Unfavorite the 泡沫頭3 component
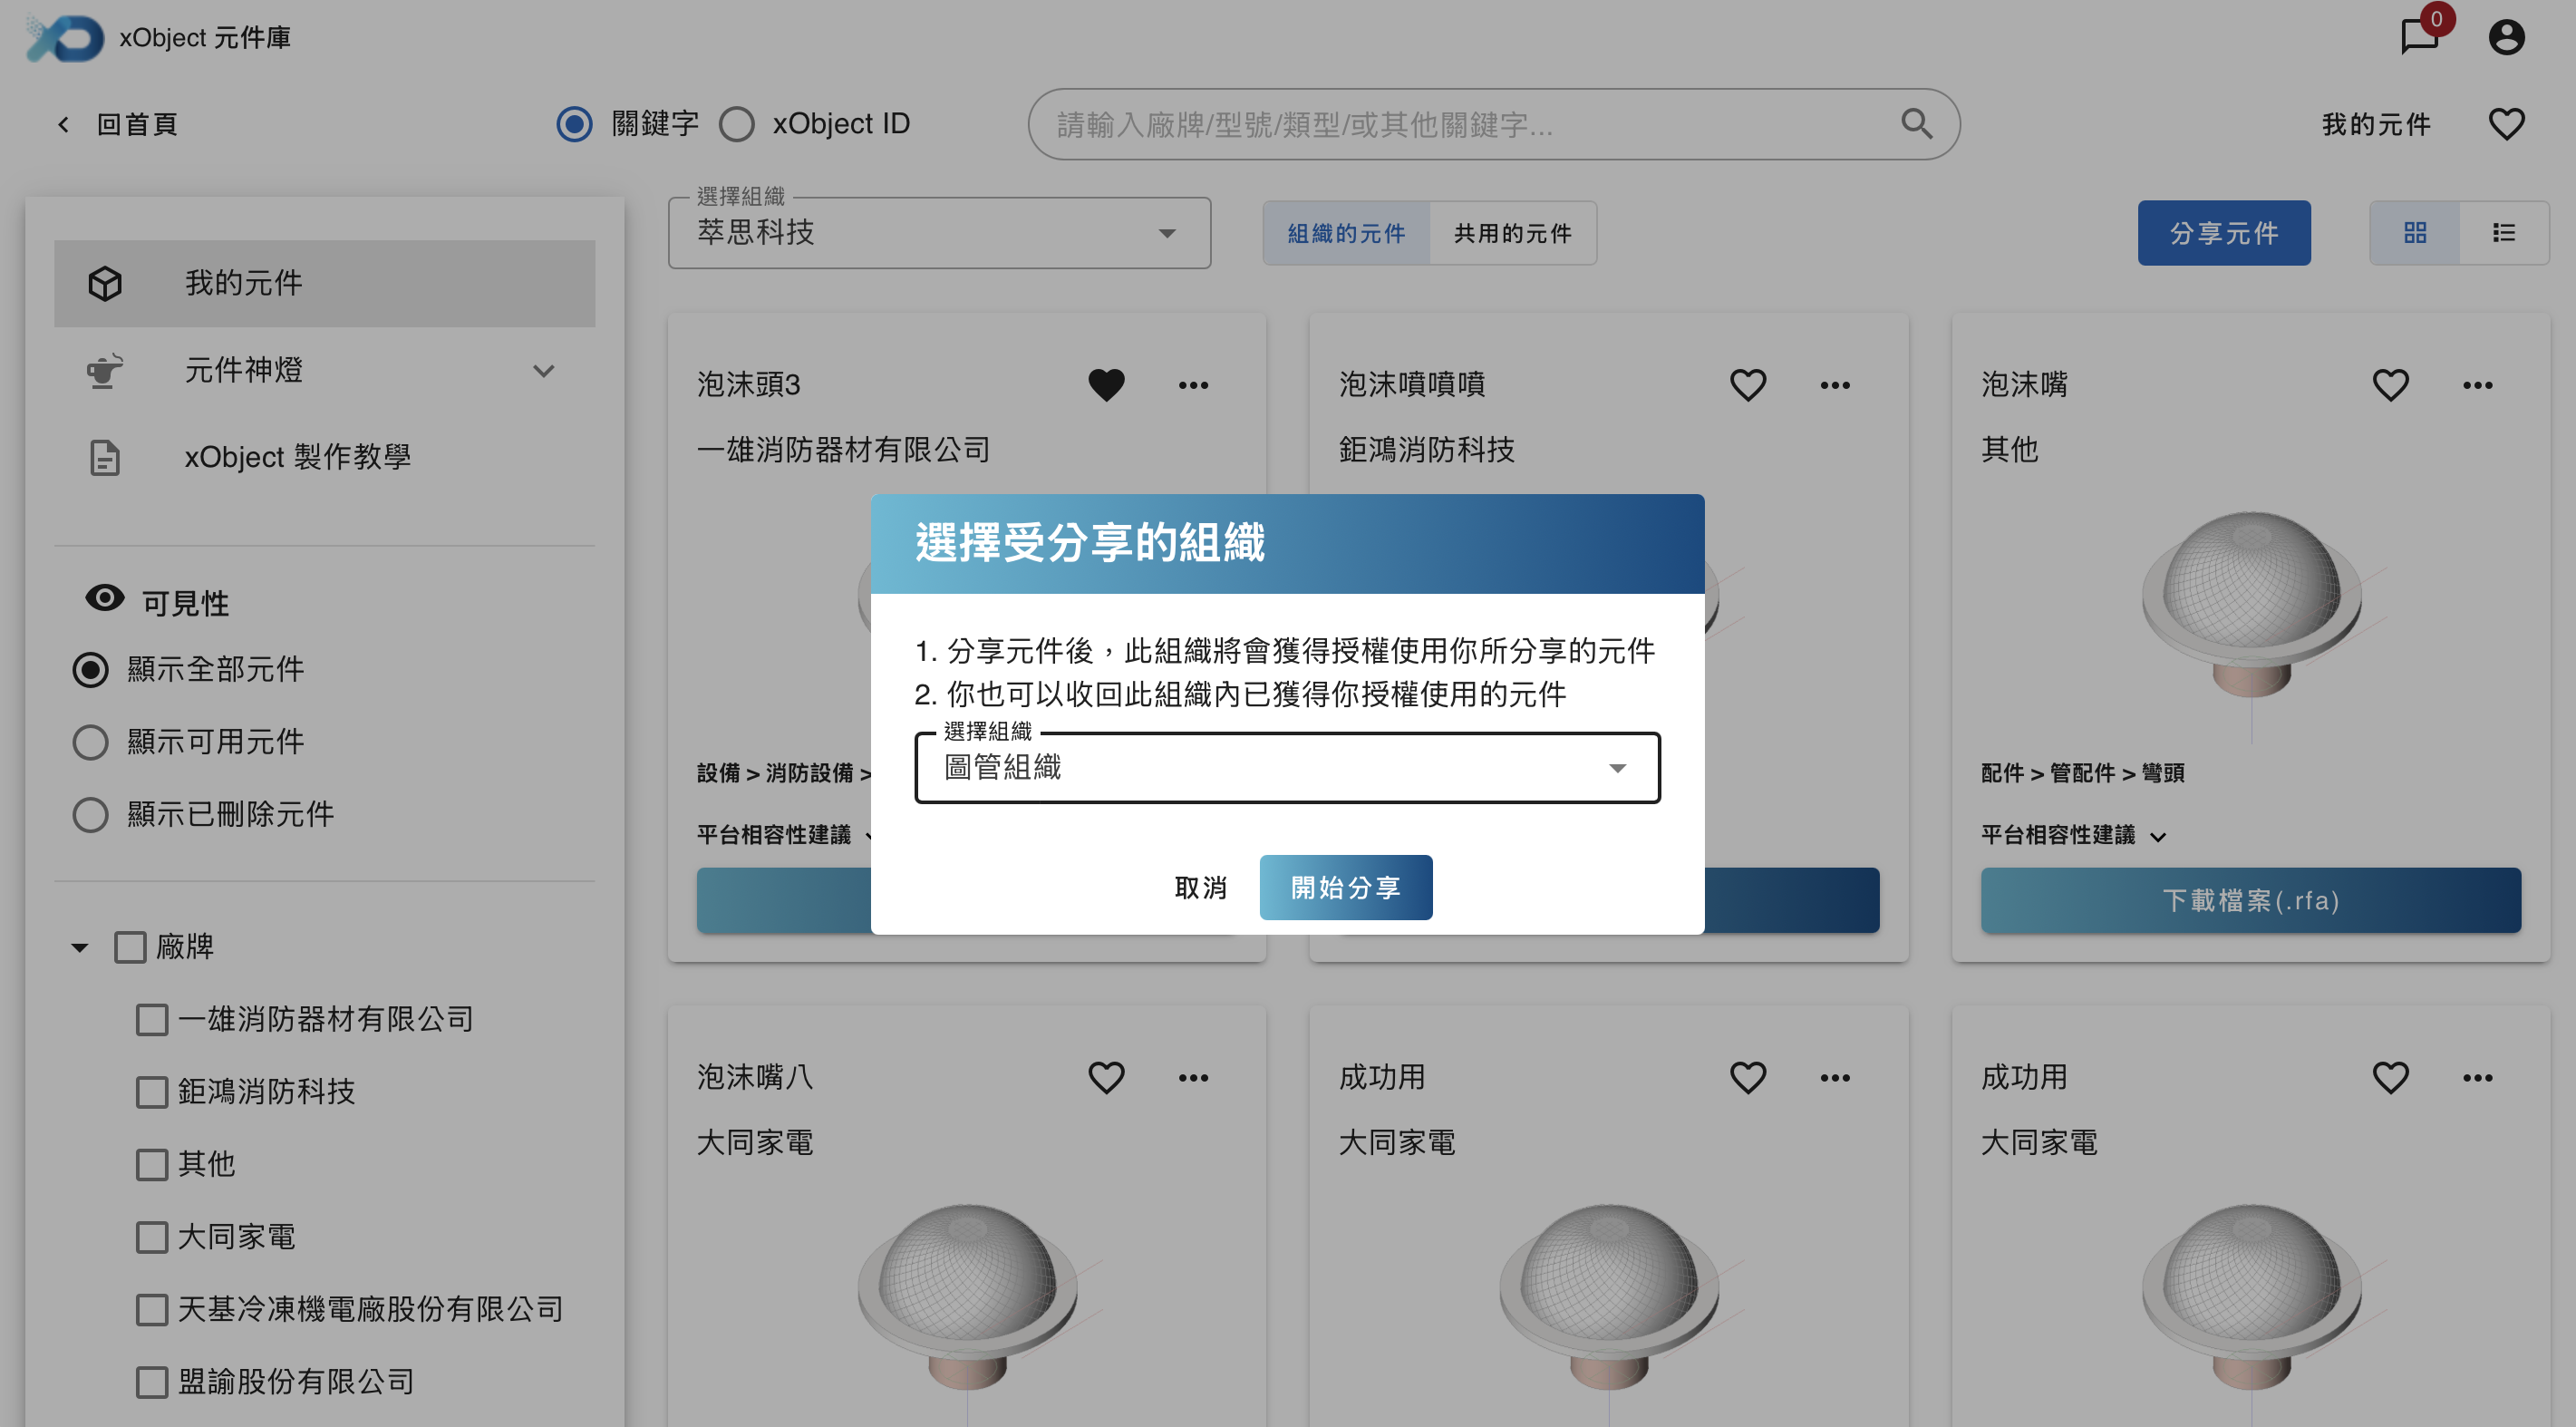2576x1427 pixels. 1106,385
